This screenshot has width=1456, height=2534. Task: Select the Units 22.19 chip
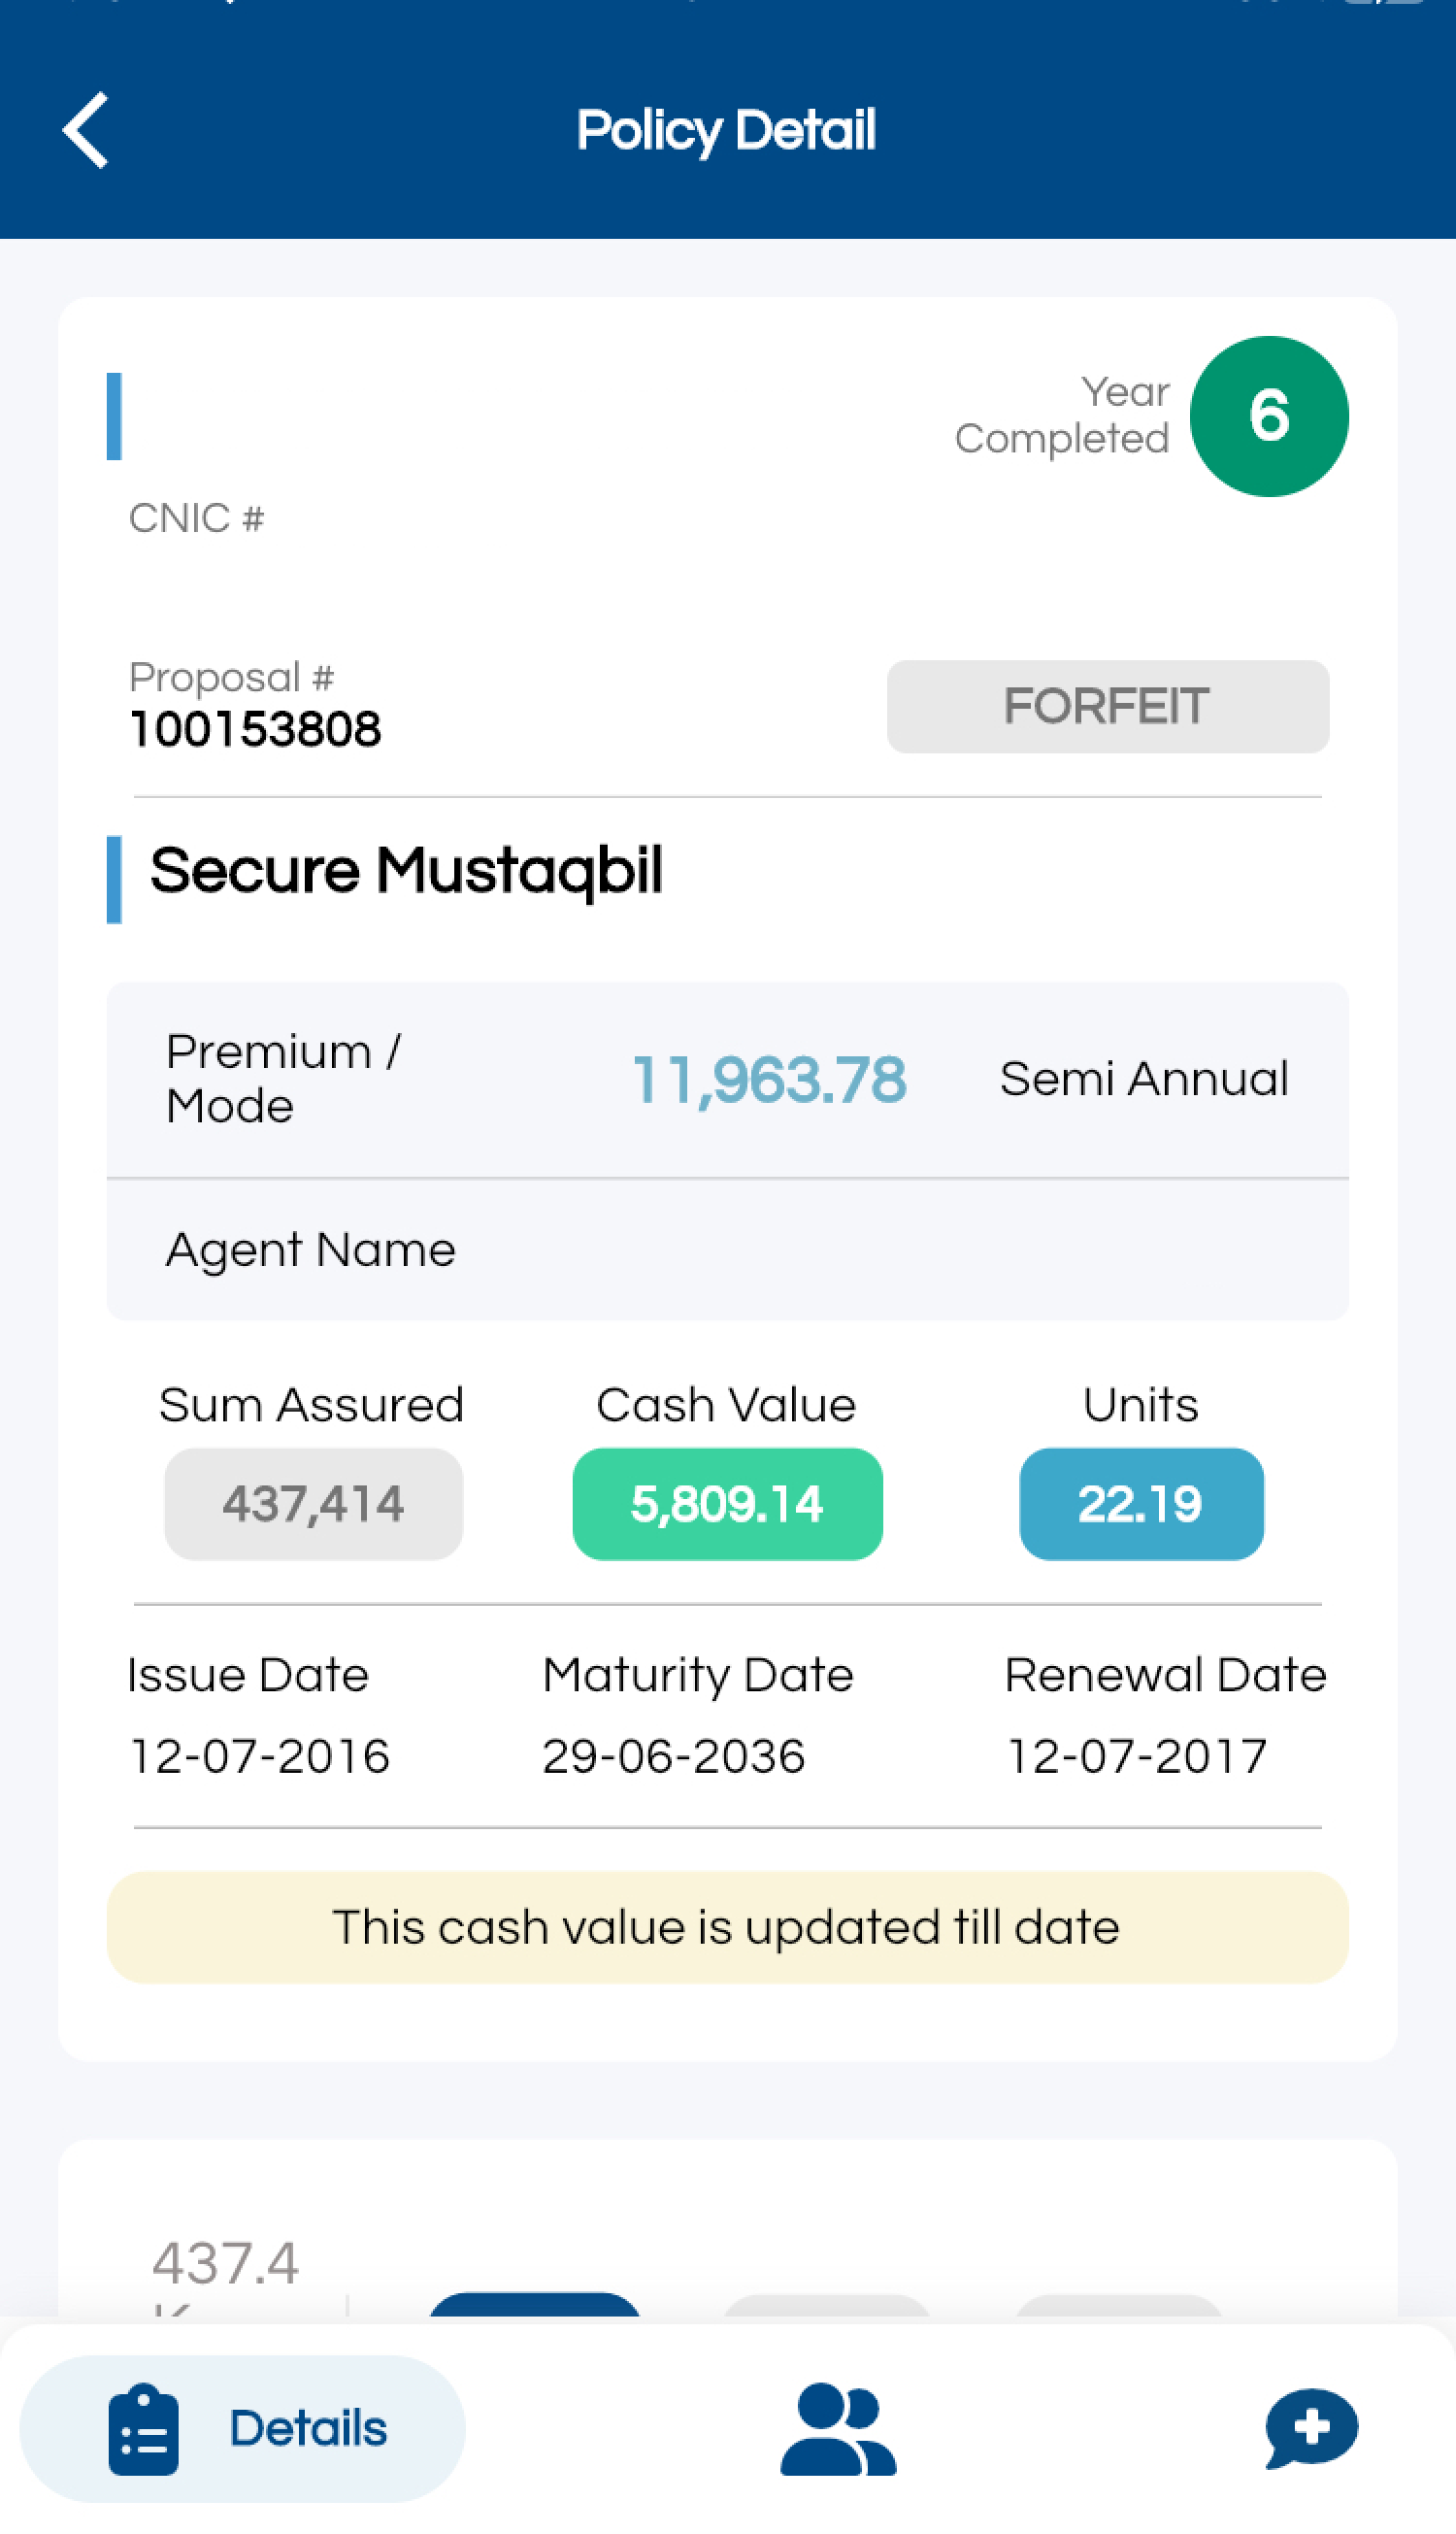[x=1141, y=1503]
